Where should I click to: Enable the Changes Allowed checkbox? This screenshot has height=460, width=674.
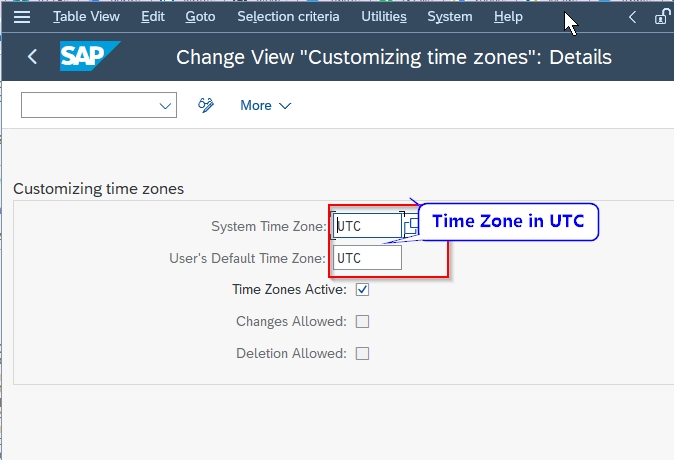tap(363, 321)
